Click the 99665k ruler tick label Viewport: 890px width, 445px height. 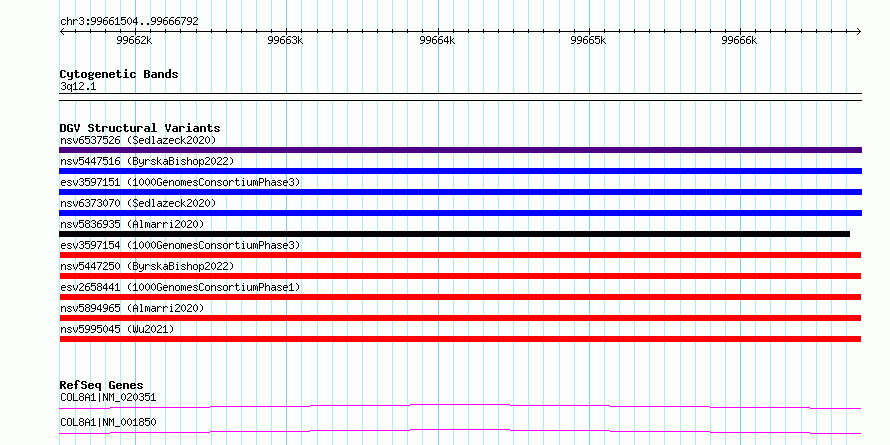click(588, 40)
